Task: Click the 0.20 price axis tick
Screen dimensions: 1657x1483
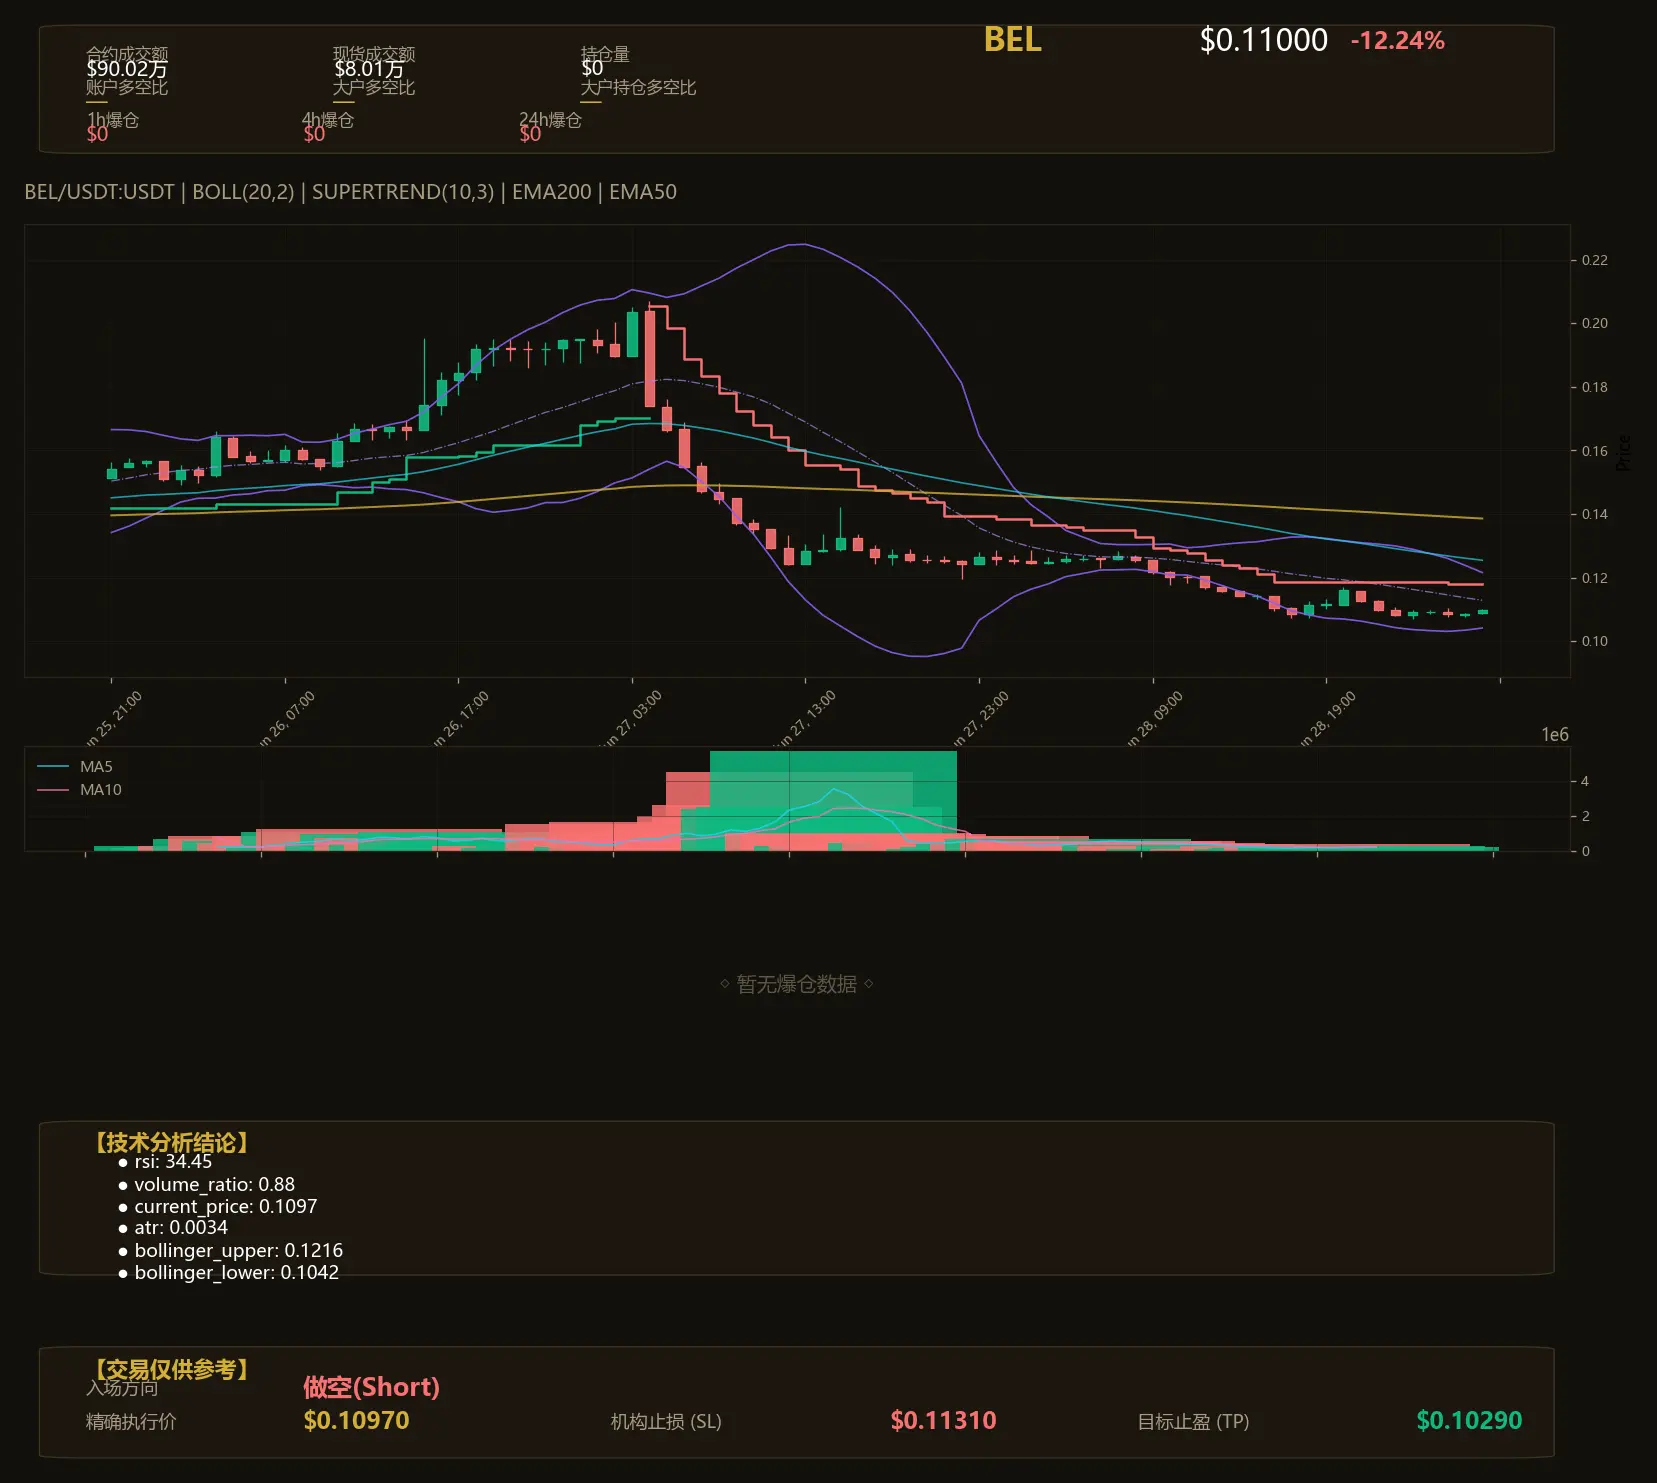Action: click(x=1595, y=323)
